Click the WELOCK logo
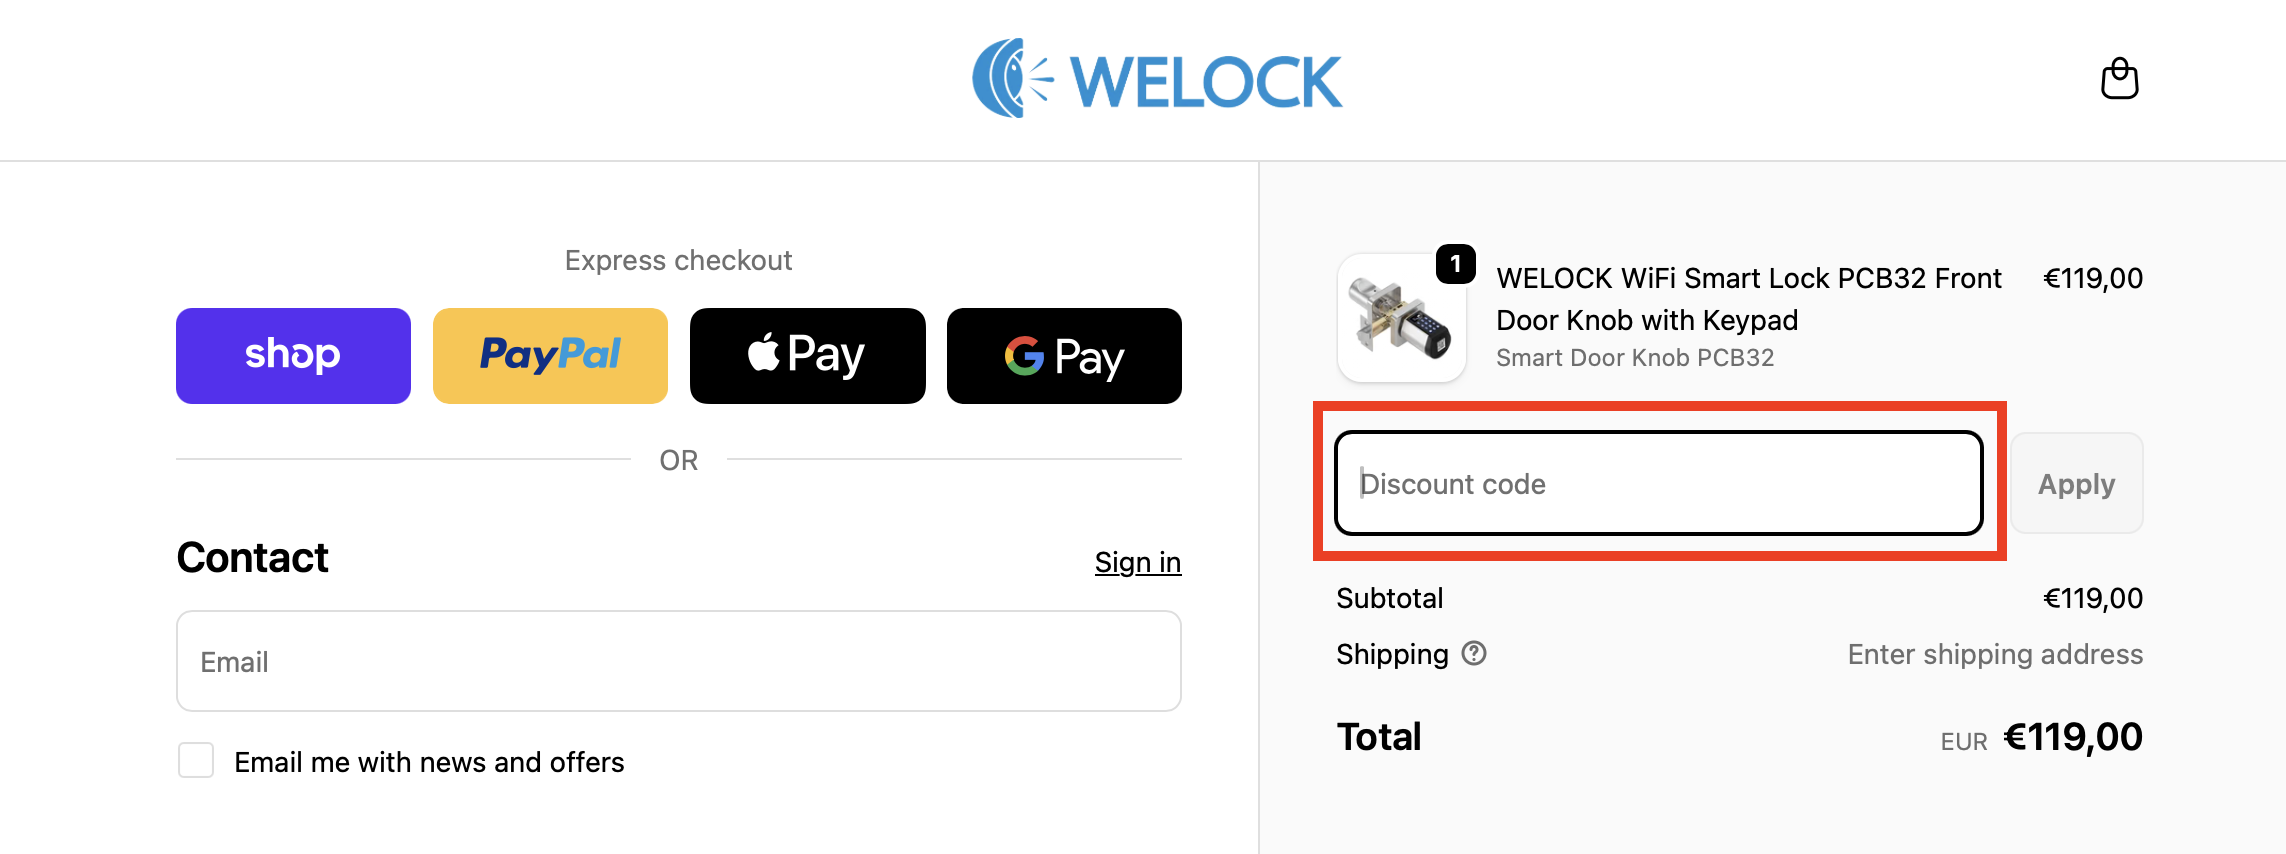 click(x=1157, y=79)
